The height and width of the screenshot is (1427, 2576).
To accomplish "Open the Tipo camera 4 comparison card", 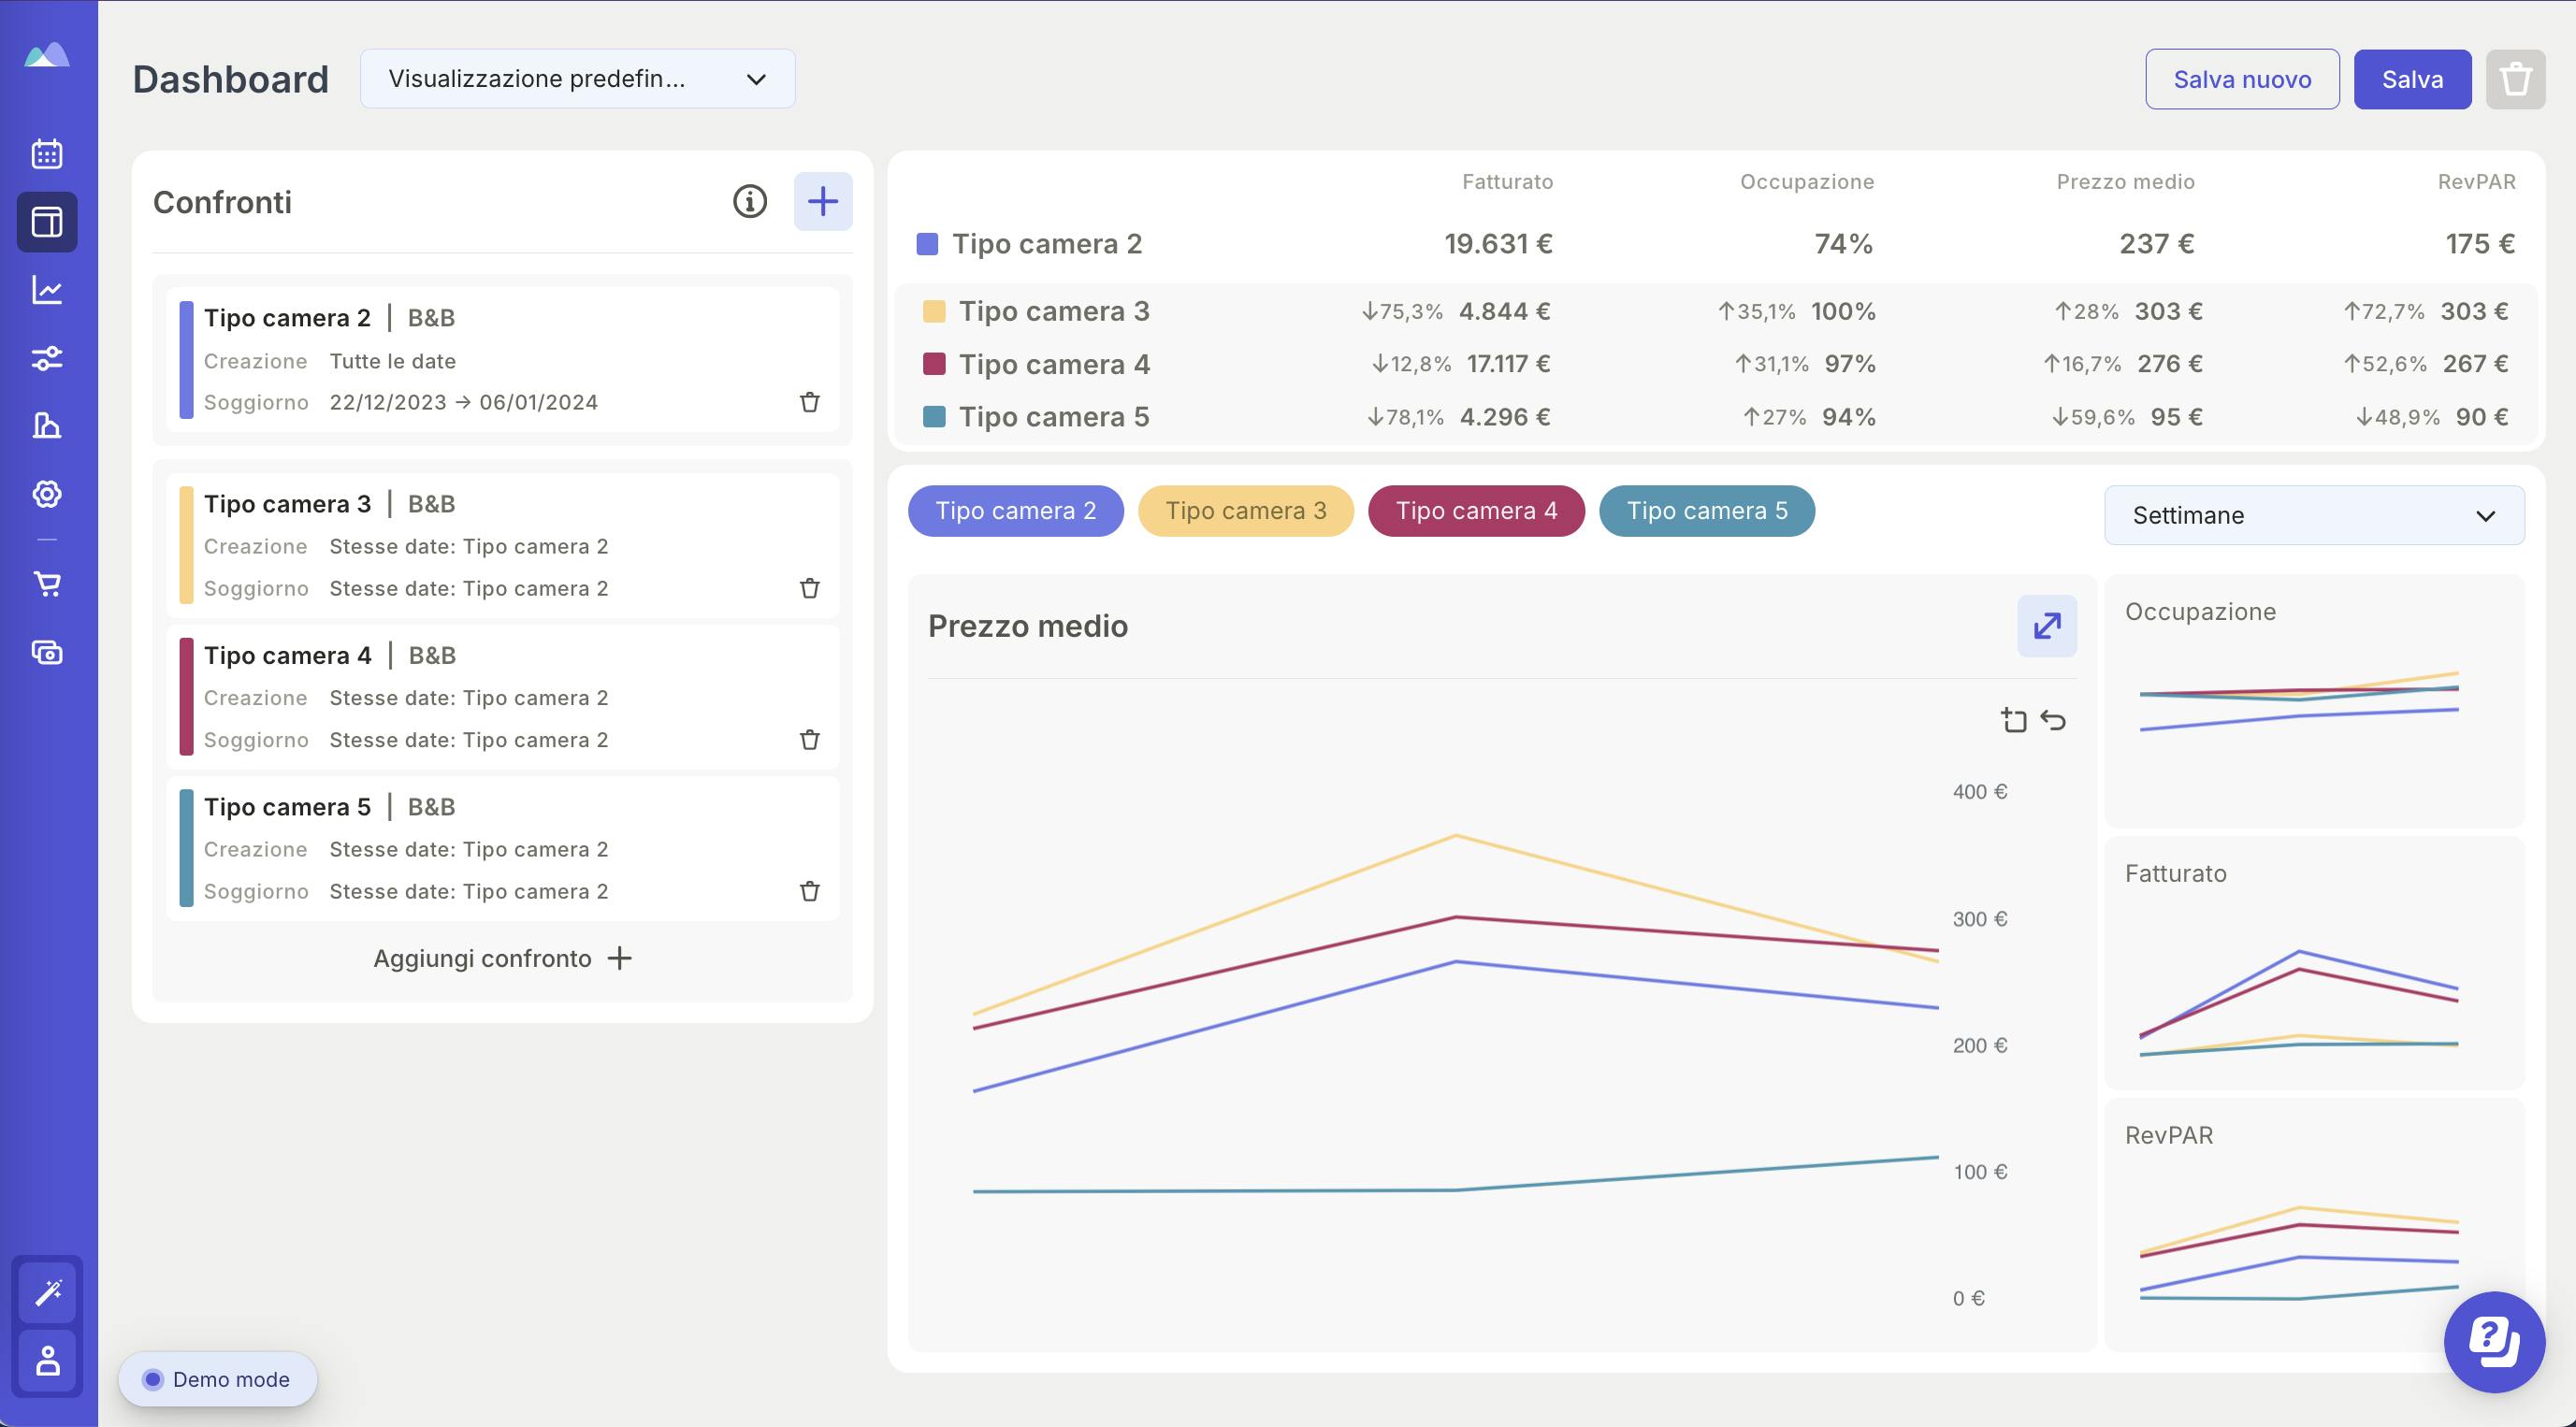I will pyautogui.click(x=502, y=697).
